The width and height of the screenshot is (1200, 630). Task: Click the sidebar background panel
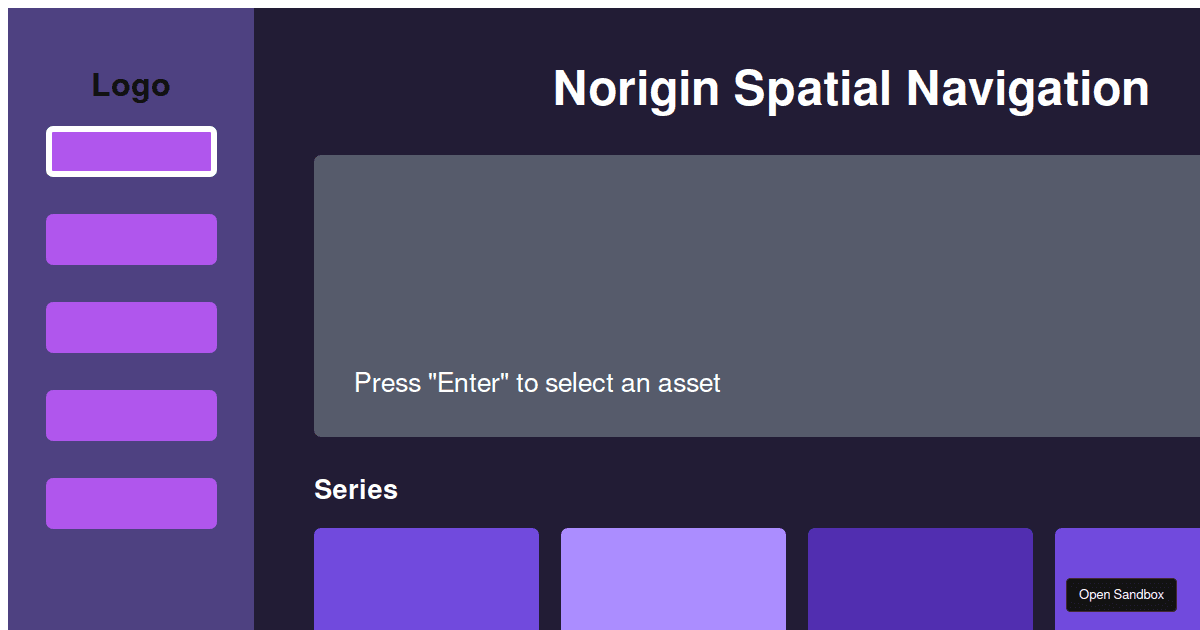point(131,580)
